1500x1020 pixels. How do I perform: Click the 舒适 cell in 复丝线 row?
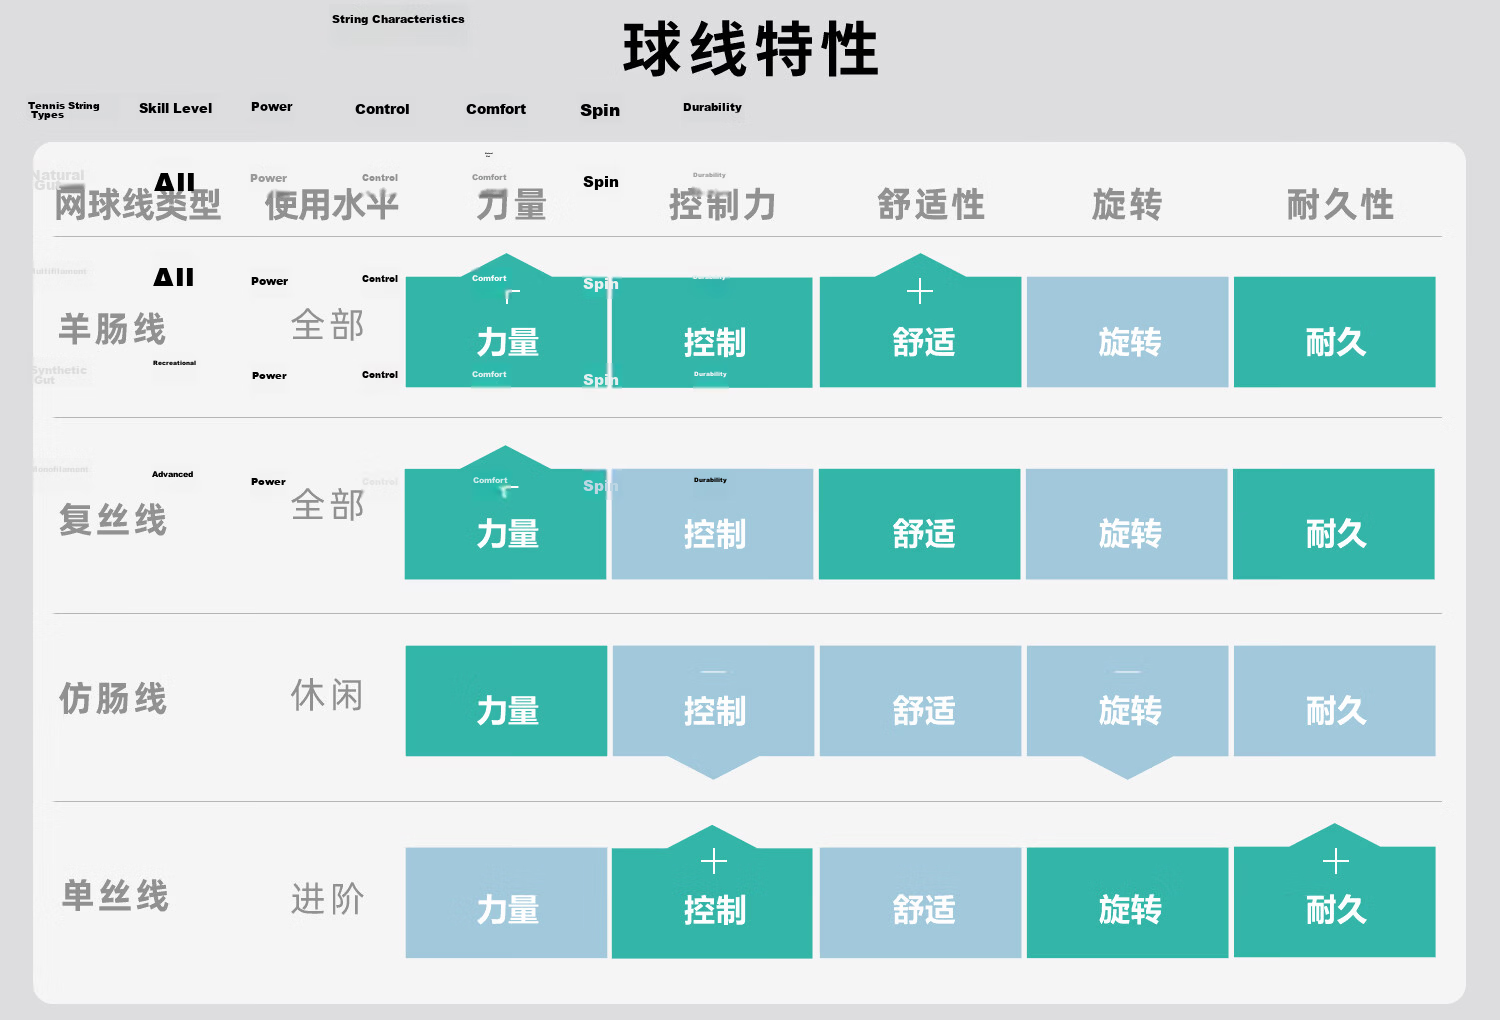(920, 524)
